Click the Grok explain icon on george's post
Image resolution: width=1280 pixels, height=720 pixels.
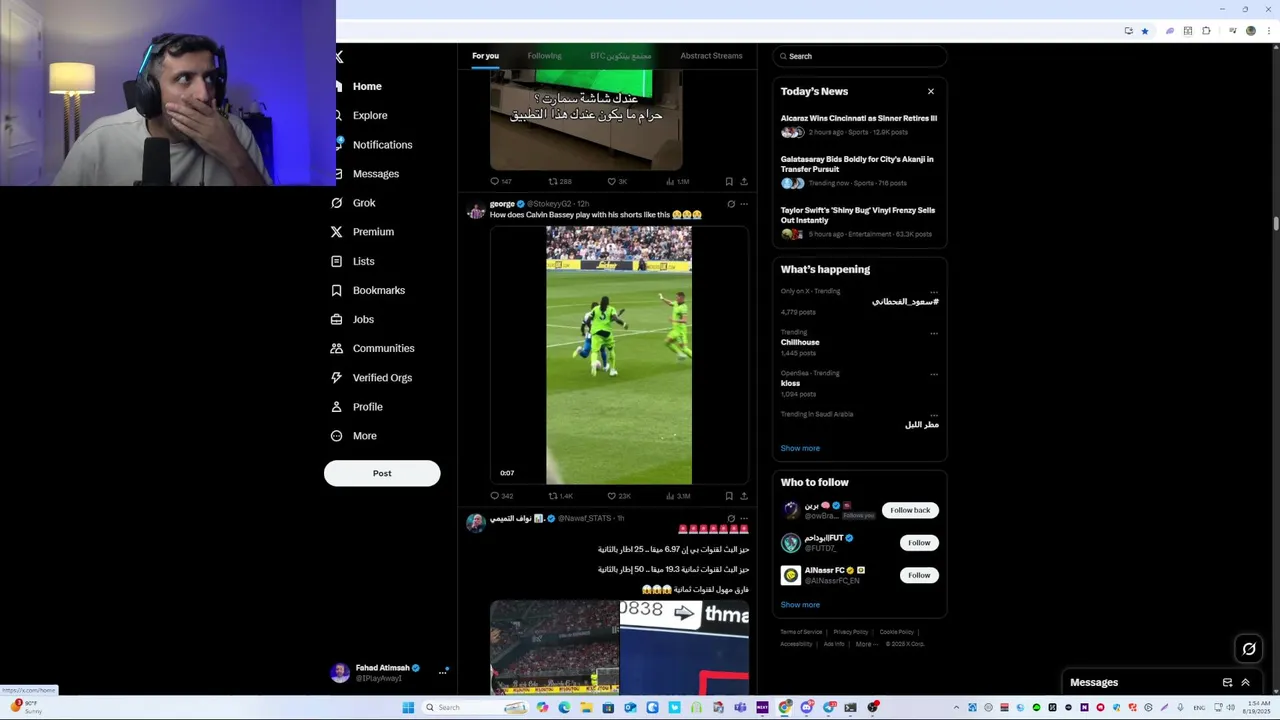click(x=731, y=204)
